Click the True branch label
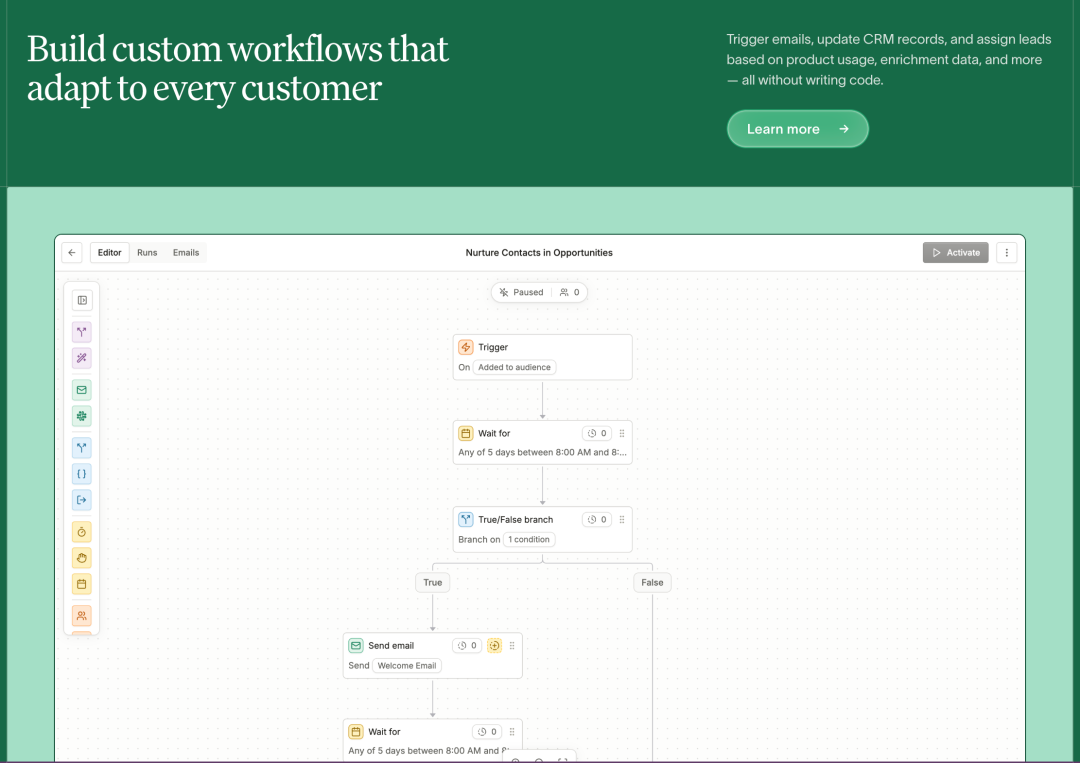Screen dimensions: 1080x763 click(x=433, y=583)
